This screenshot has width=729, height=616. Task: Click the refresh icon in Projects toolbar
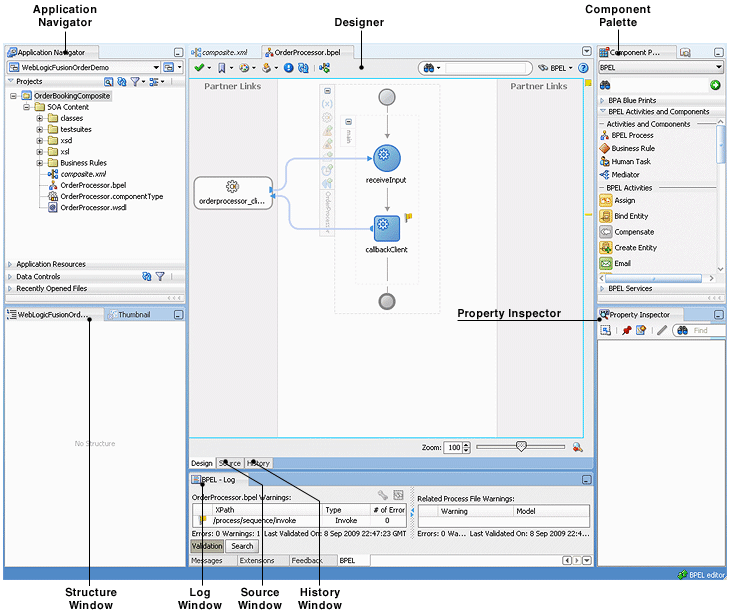pos(122,82)
